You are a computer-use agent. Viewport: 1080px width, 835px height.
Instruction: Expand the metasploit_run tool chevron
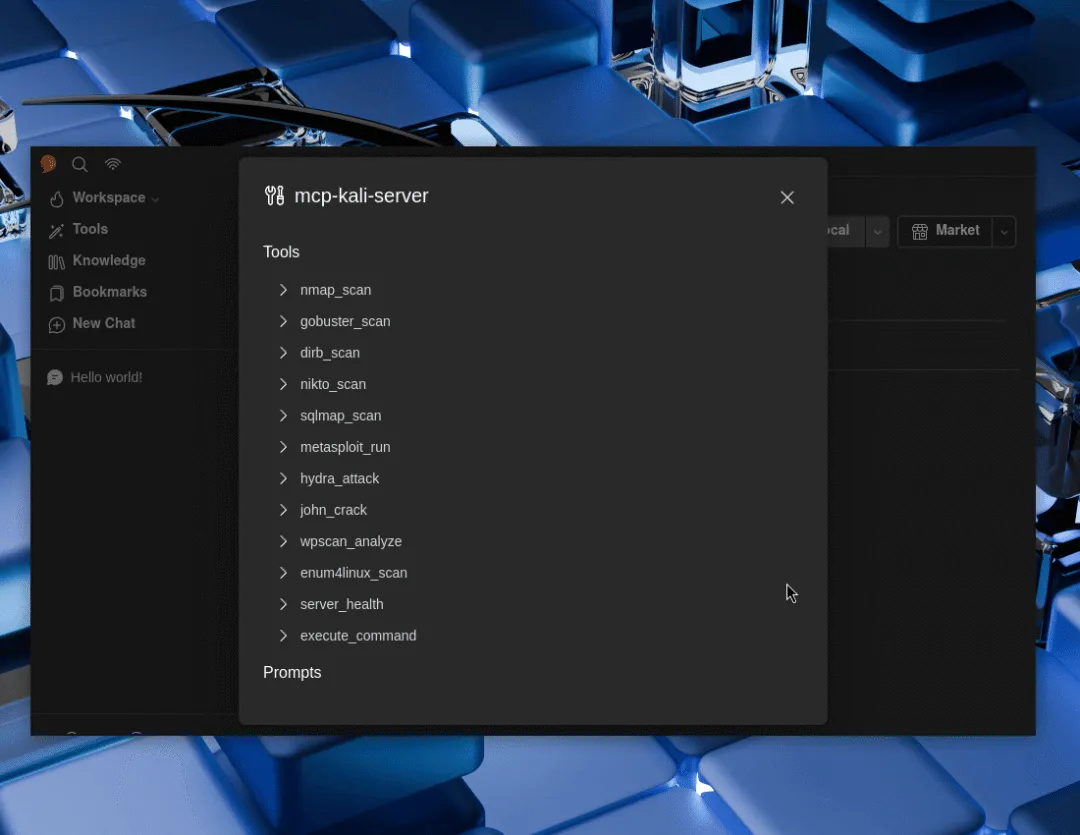click(x=283, y=447)
